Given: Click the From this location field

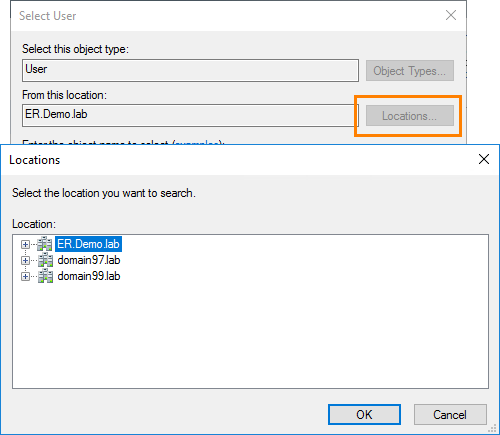Looking at the screenshot, I should click(x=190, y=115).
